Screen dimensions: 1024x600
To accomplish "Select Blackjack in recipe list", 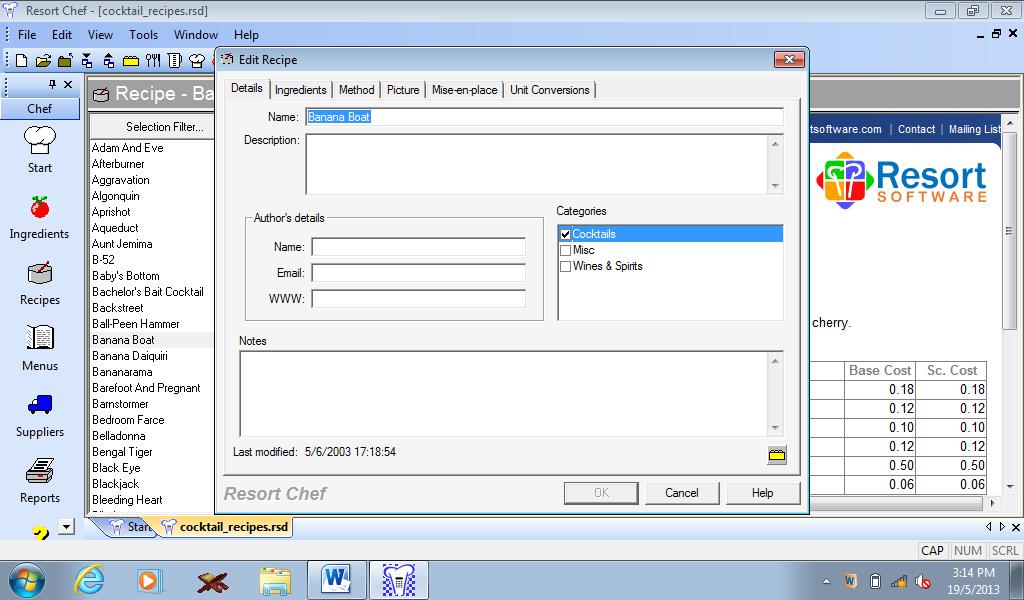I will pyautogui.click(x=116, y=484).
